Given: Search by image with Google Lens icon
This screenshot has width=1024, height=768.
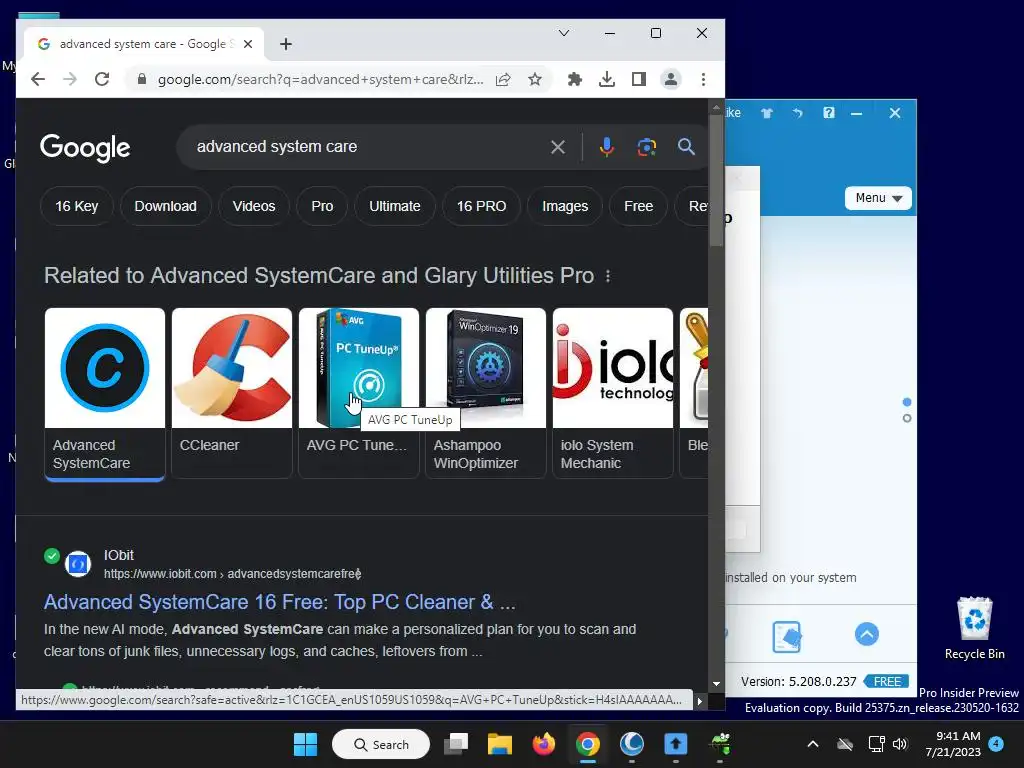Looking at the screenshot, I should [x=647, y=147].
